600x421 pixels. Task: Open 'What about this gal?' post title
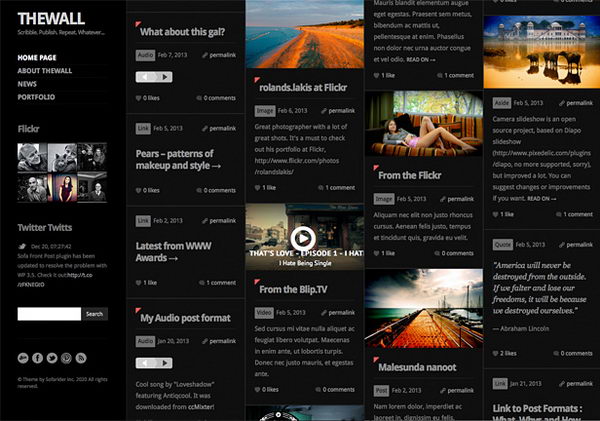click(x=183, y=32)
